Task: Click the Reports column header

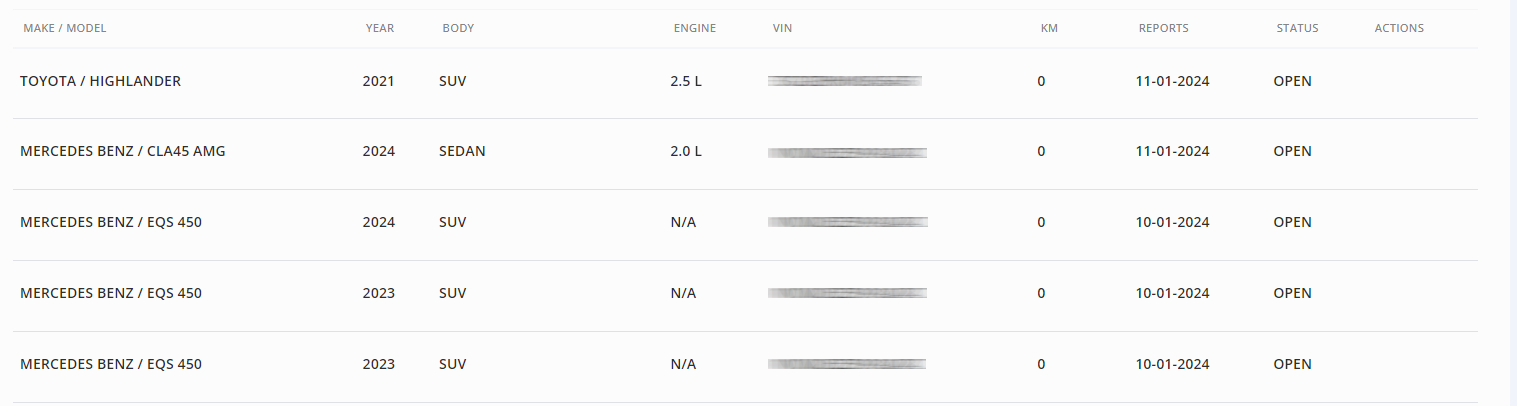Action: click(x=1163, y=28)
